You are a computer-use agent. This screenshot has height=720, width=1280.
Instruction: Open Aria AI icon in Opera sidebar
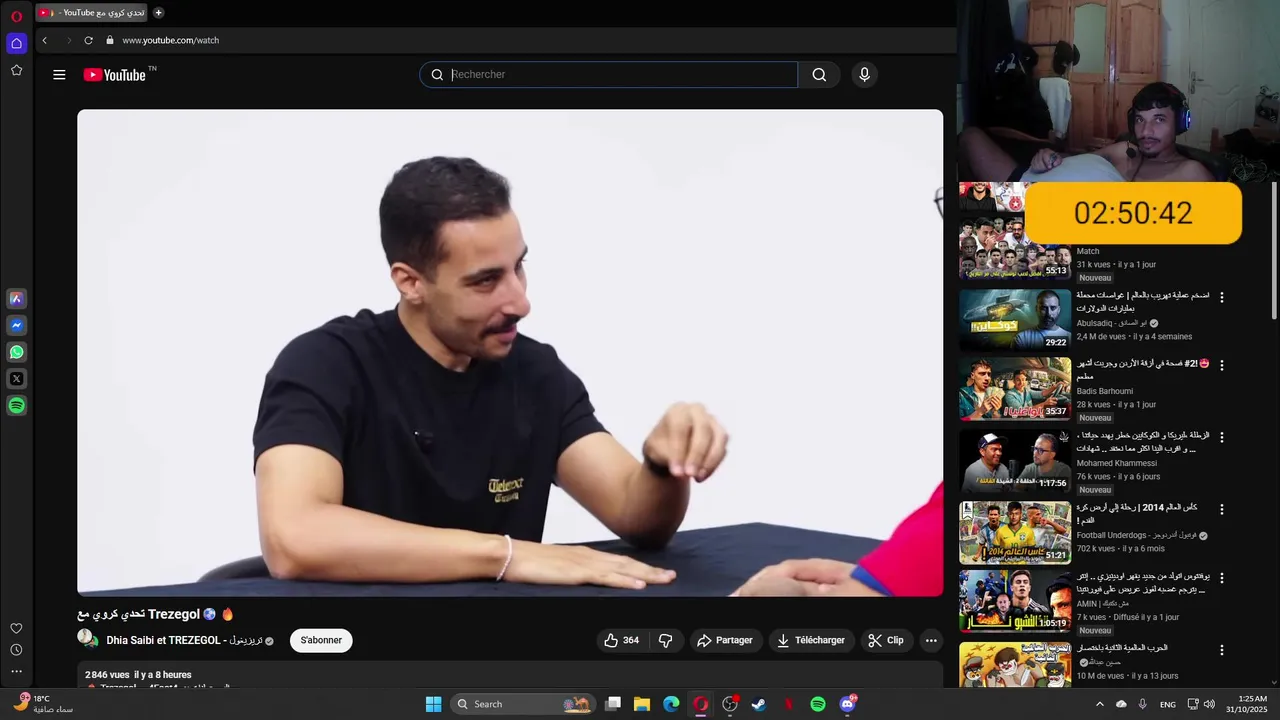pyautogui.click(x=16, y=298)
